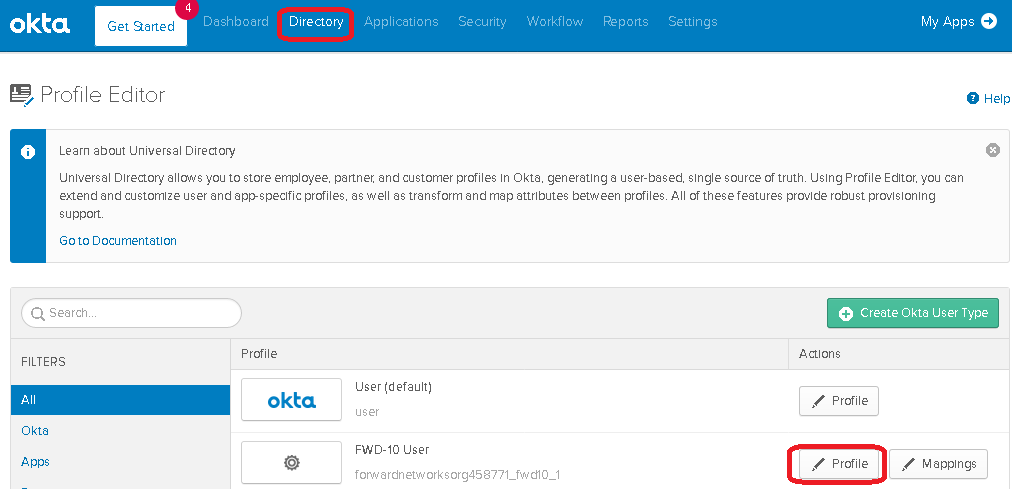Open Mappings for FWD-10 User
The height and width of the screenshot is (489, 1012).
938,464
